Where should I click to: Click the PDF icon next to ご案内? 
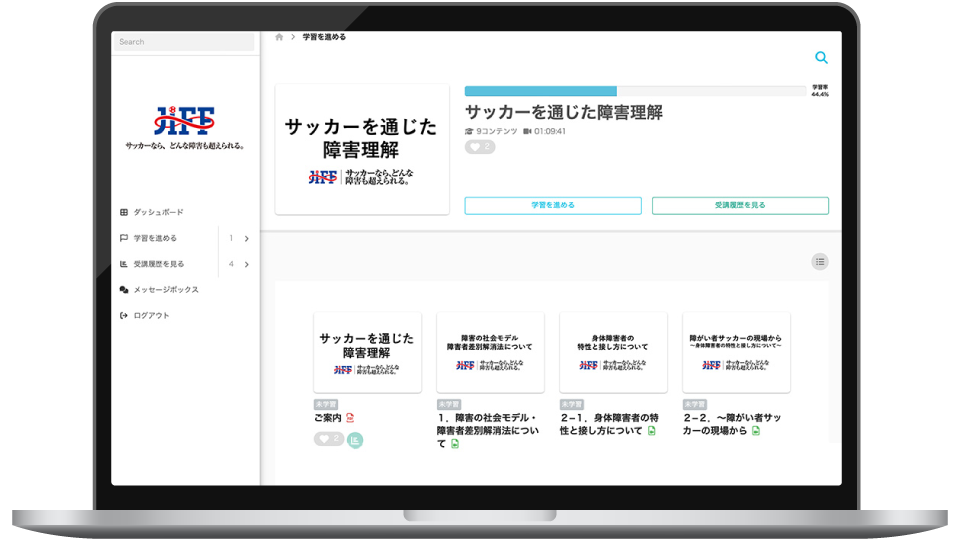coord(350,418)
